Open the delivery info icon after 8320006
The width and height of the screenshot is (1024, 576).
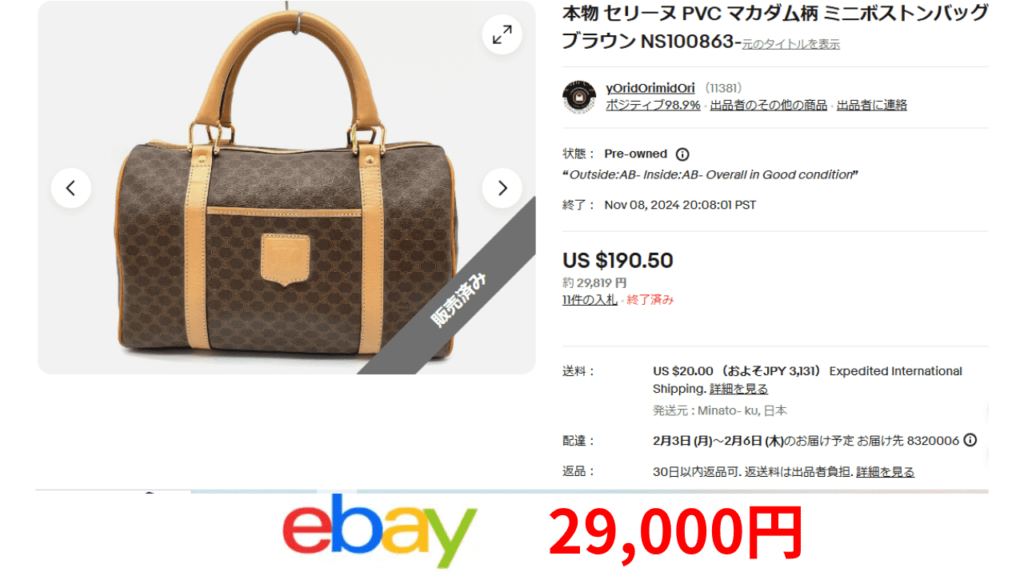(x=970, y=440)
